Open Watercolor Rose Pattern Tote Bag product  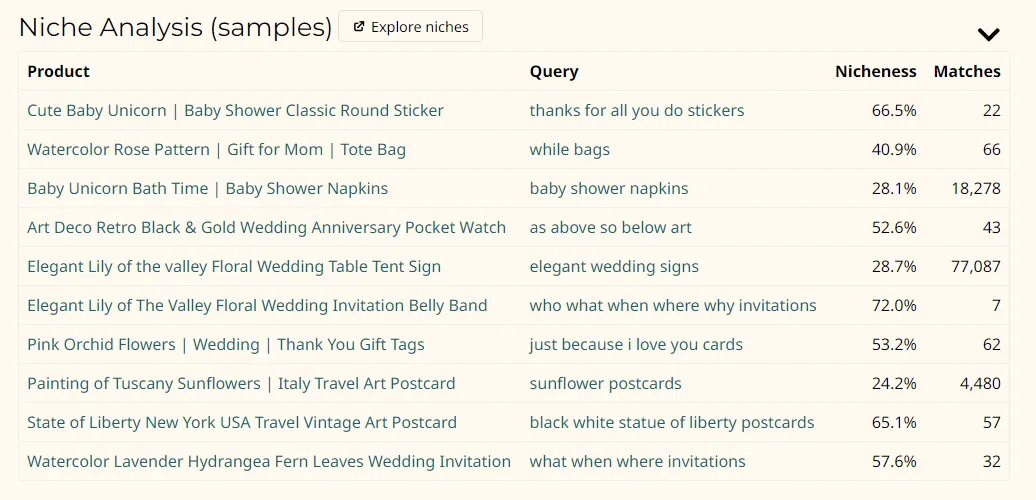pos(216,149)
